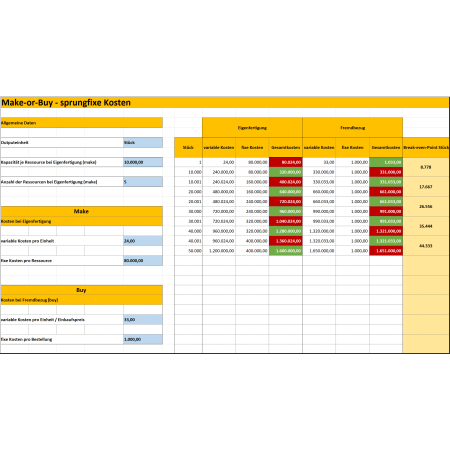Select the Make-or-Buy sprungfixe Kosten title cell

[x=225, y=103]
